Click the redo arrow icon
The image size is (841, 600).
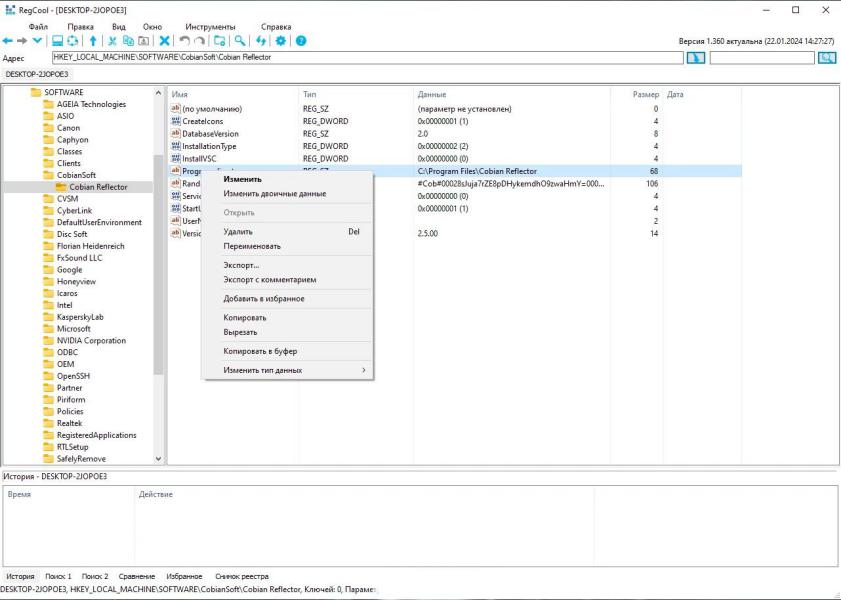coord(200,41)
